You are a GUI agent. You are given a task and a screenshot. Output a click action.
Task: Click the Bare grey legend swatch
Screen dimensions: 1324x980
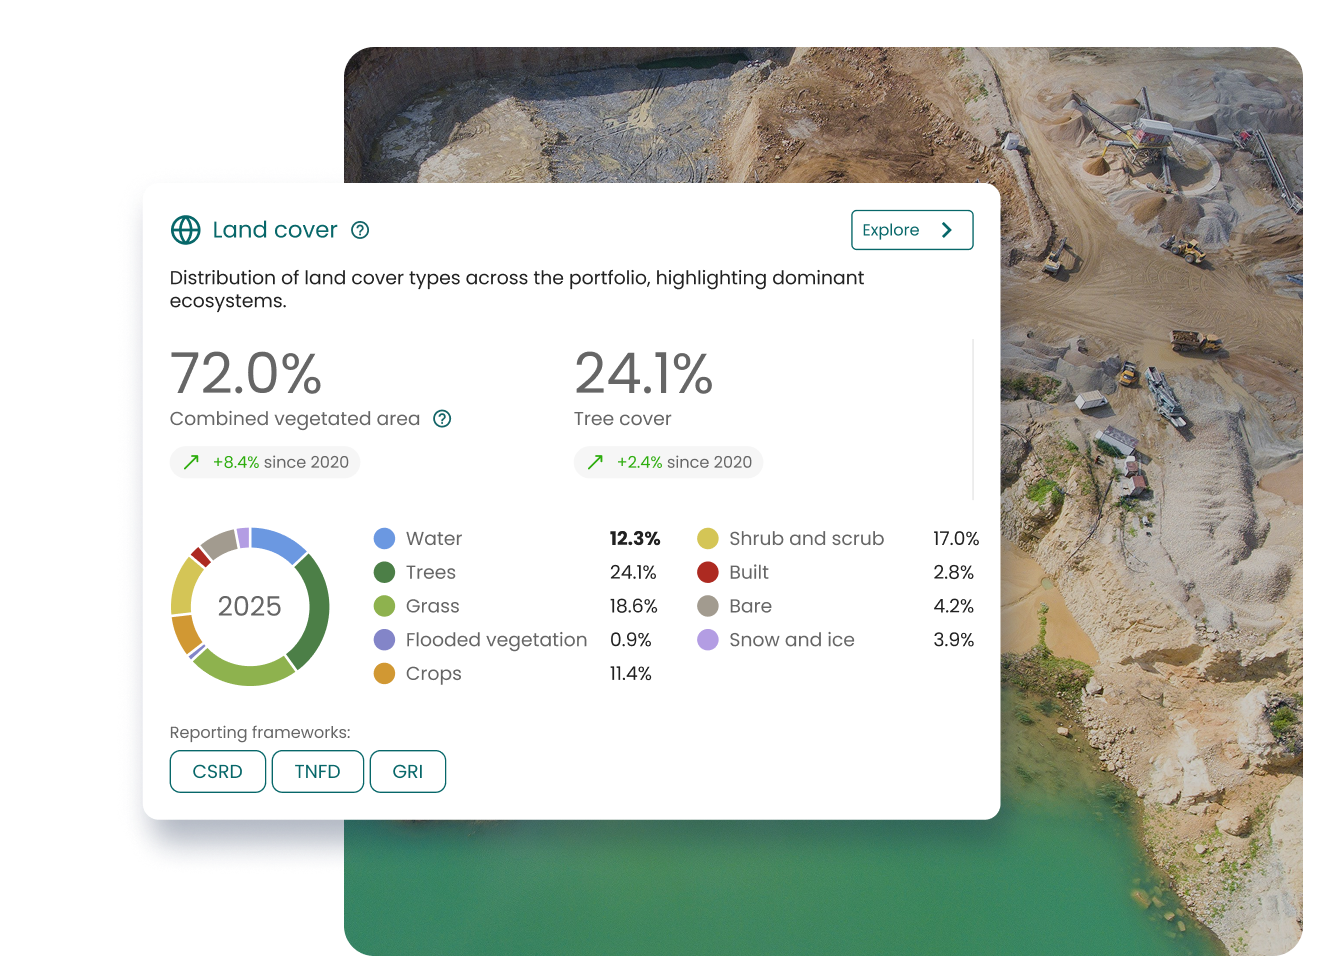tap(708, 606)
